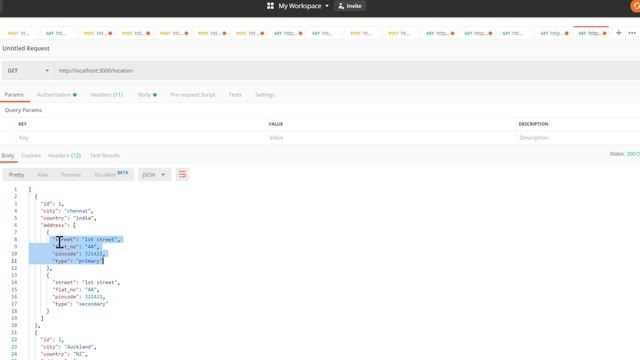Open the My Workspace dropdown
This screenshot has height=360, width=640.
tap(303, 6)
